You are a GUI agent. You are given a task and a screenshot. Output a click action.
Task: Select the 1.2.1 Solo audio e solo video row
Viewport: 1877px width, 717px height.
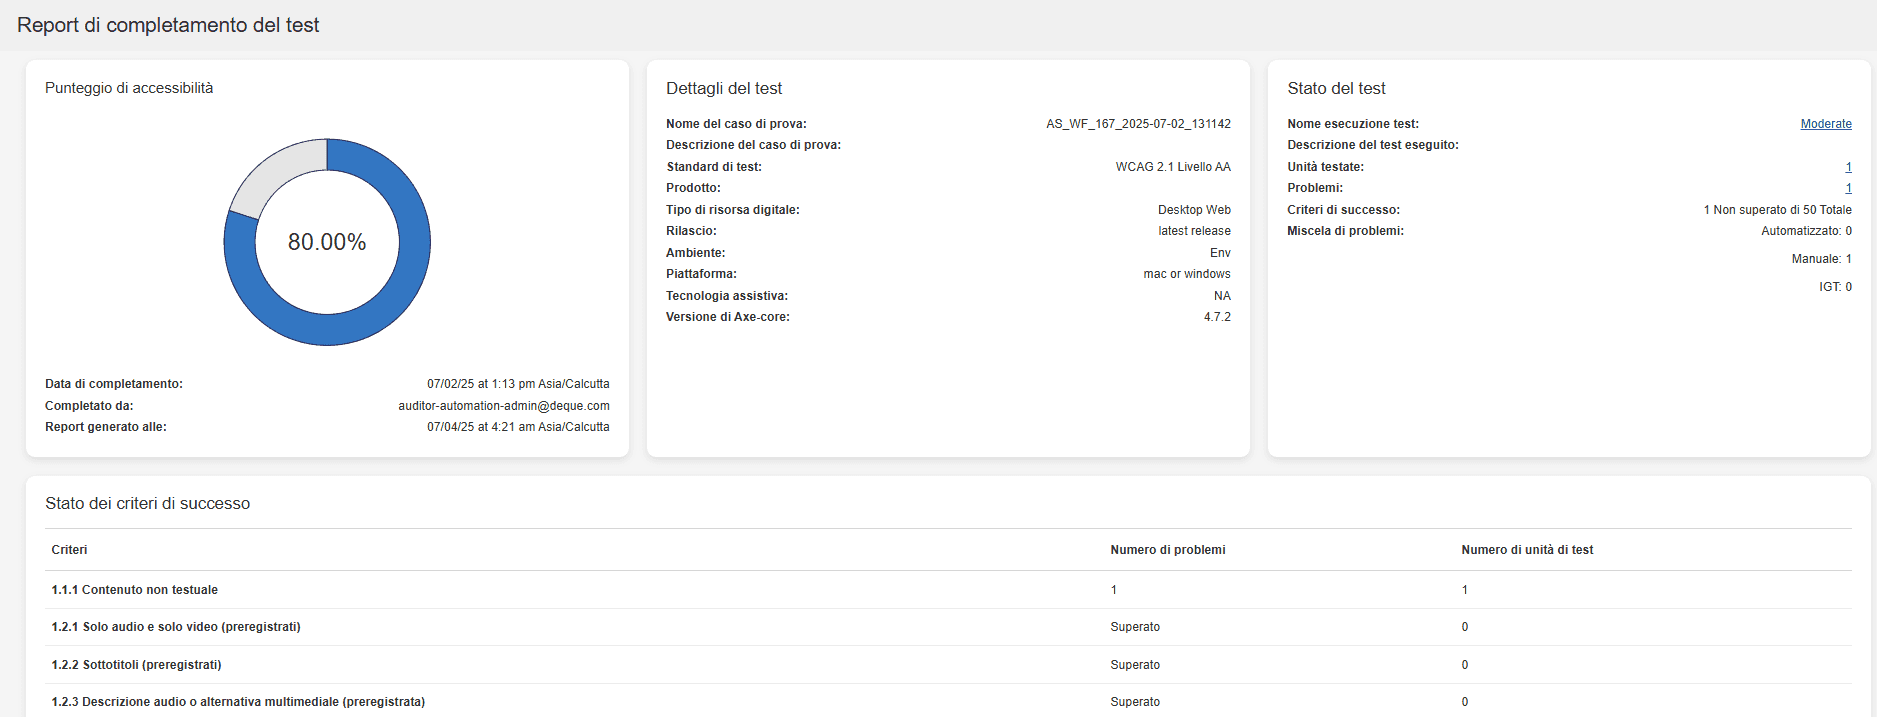point(176,627)
